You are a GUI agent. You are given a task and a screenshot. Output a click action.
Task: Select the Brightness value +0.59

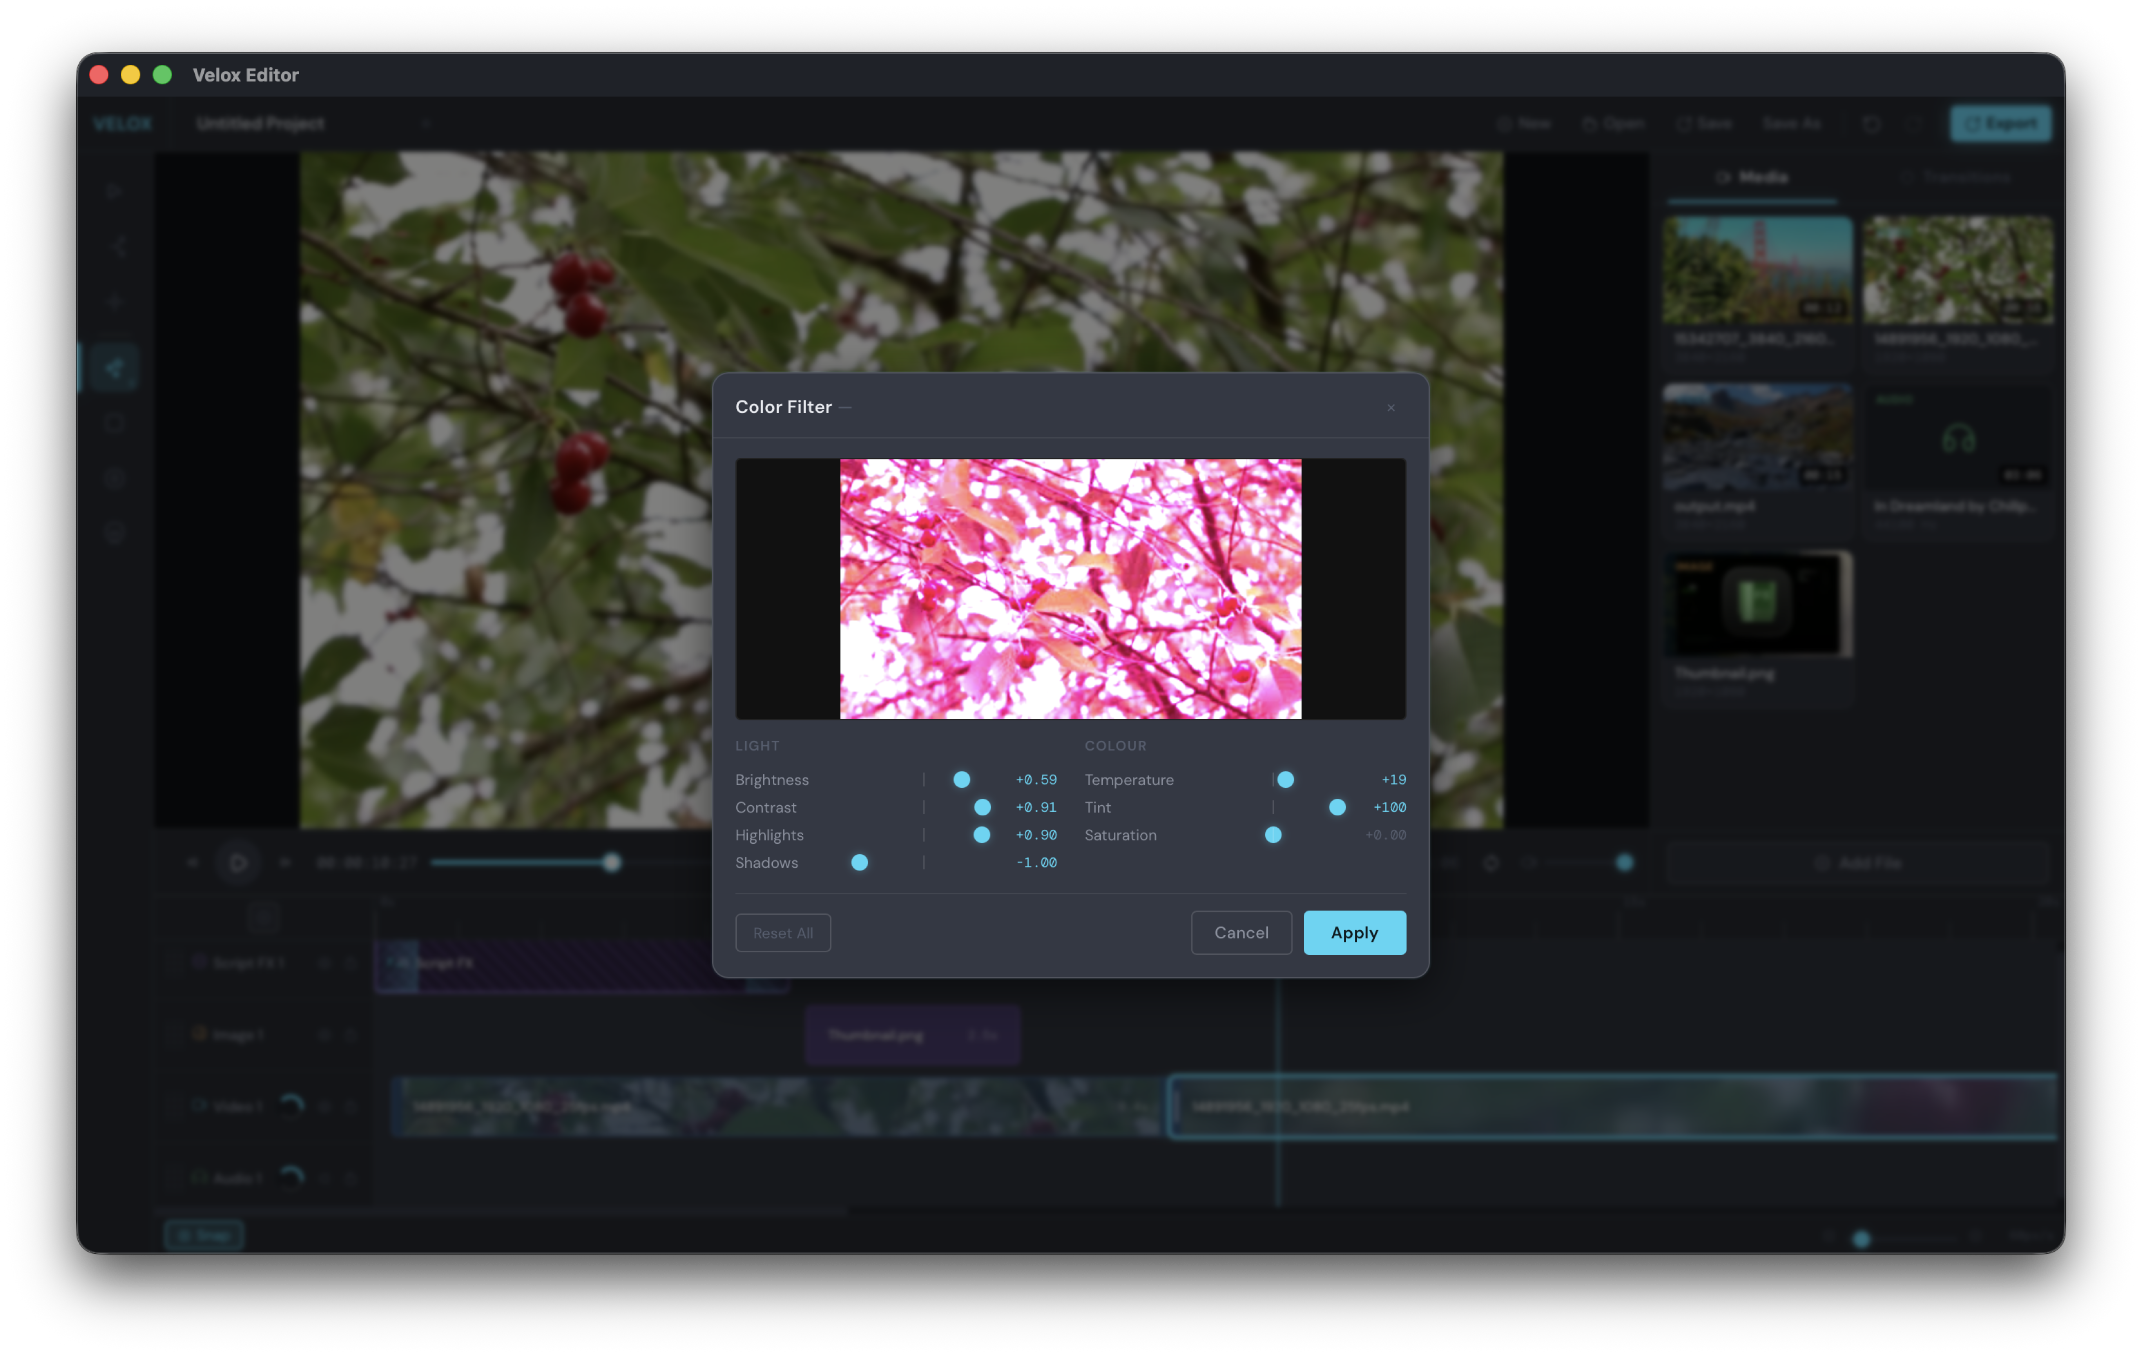pyautogui.click(x=1036, y=780)
